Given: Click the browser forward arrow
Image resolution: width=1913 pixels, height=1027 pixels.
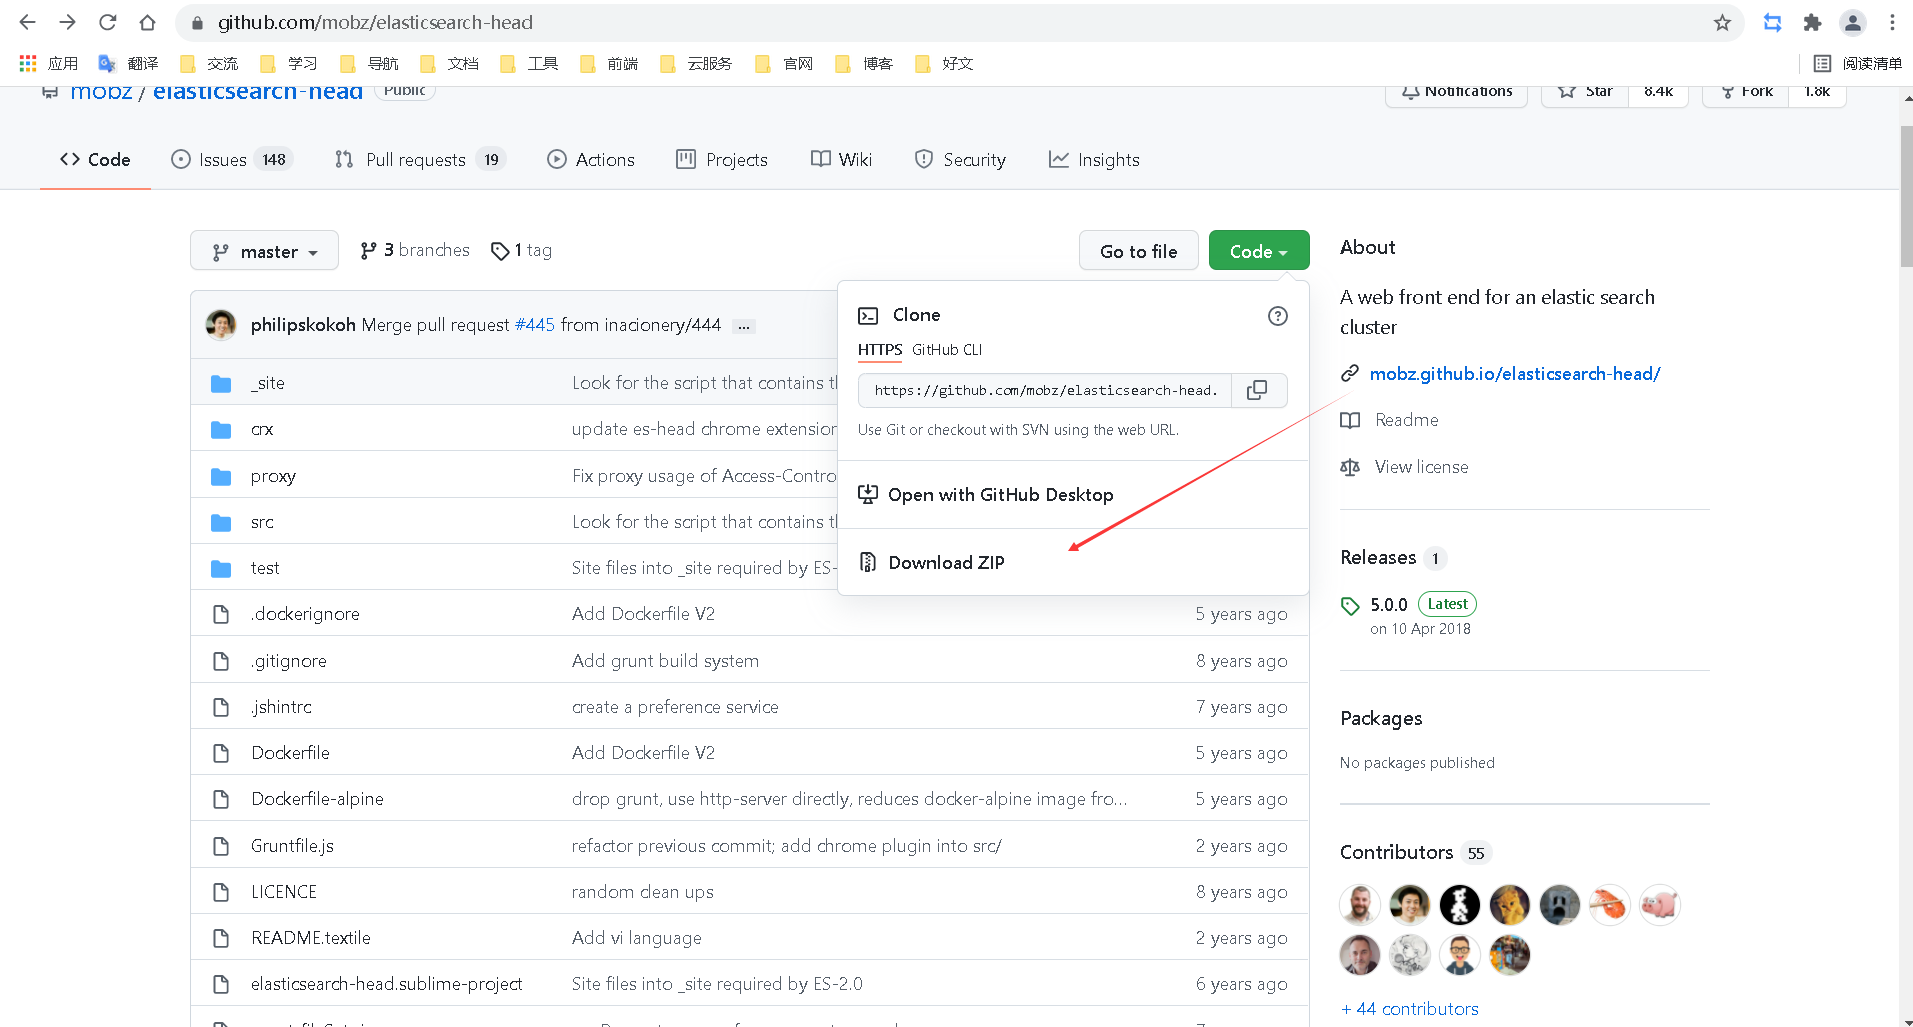Looking at the screenshot, I should coord(67,22).
